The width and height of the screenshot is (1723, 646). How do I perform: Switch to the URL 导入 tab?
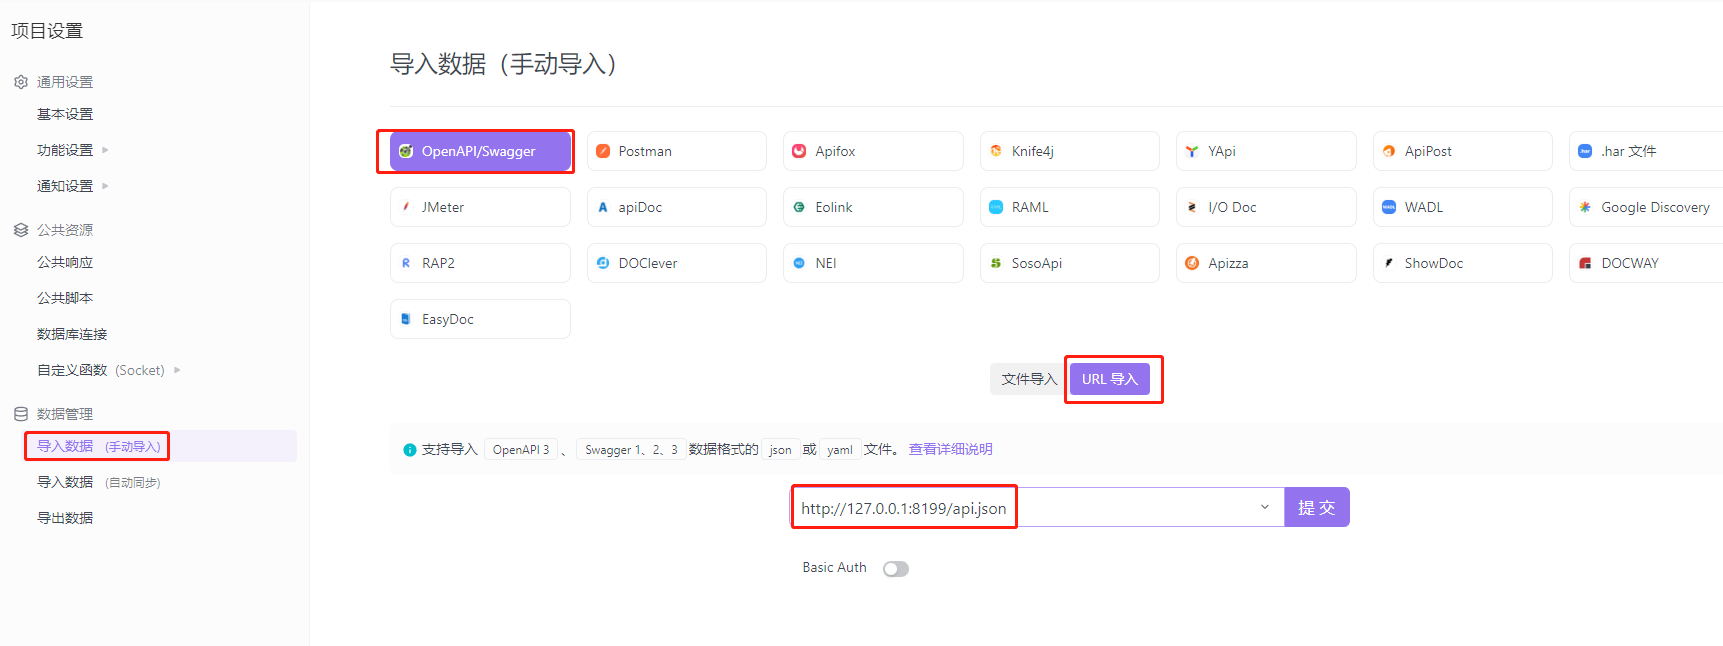click(x=1109, y=379)
